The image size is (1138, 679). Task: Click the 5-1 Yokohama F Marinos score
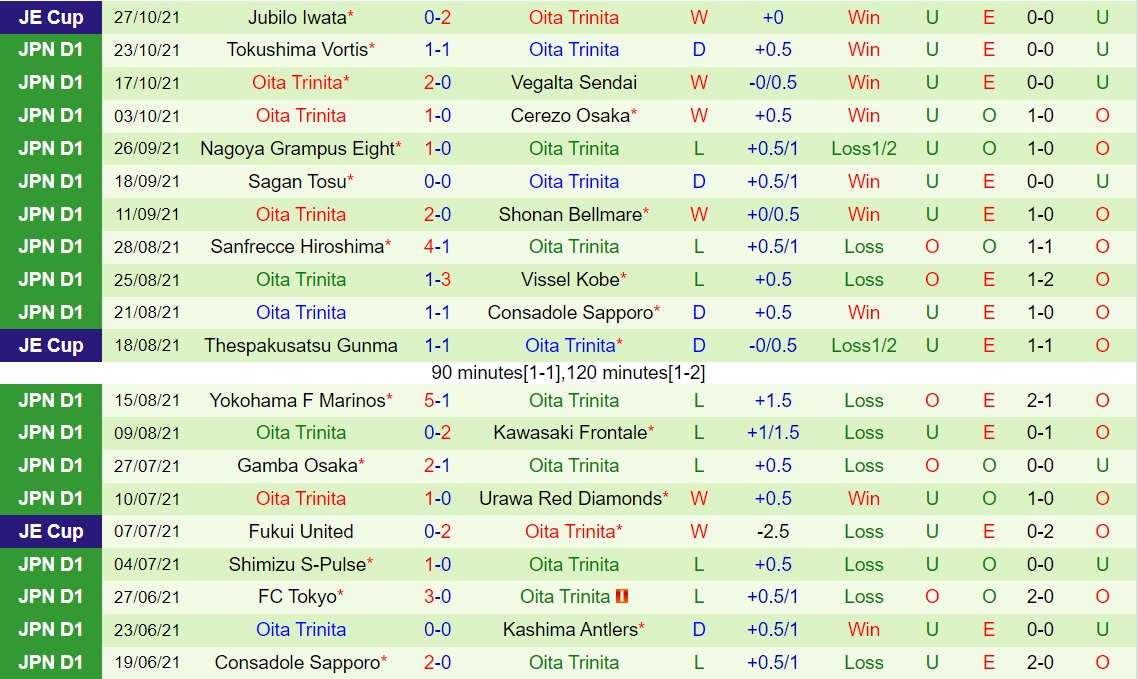[437, 401]
